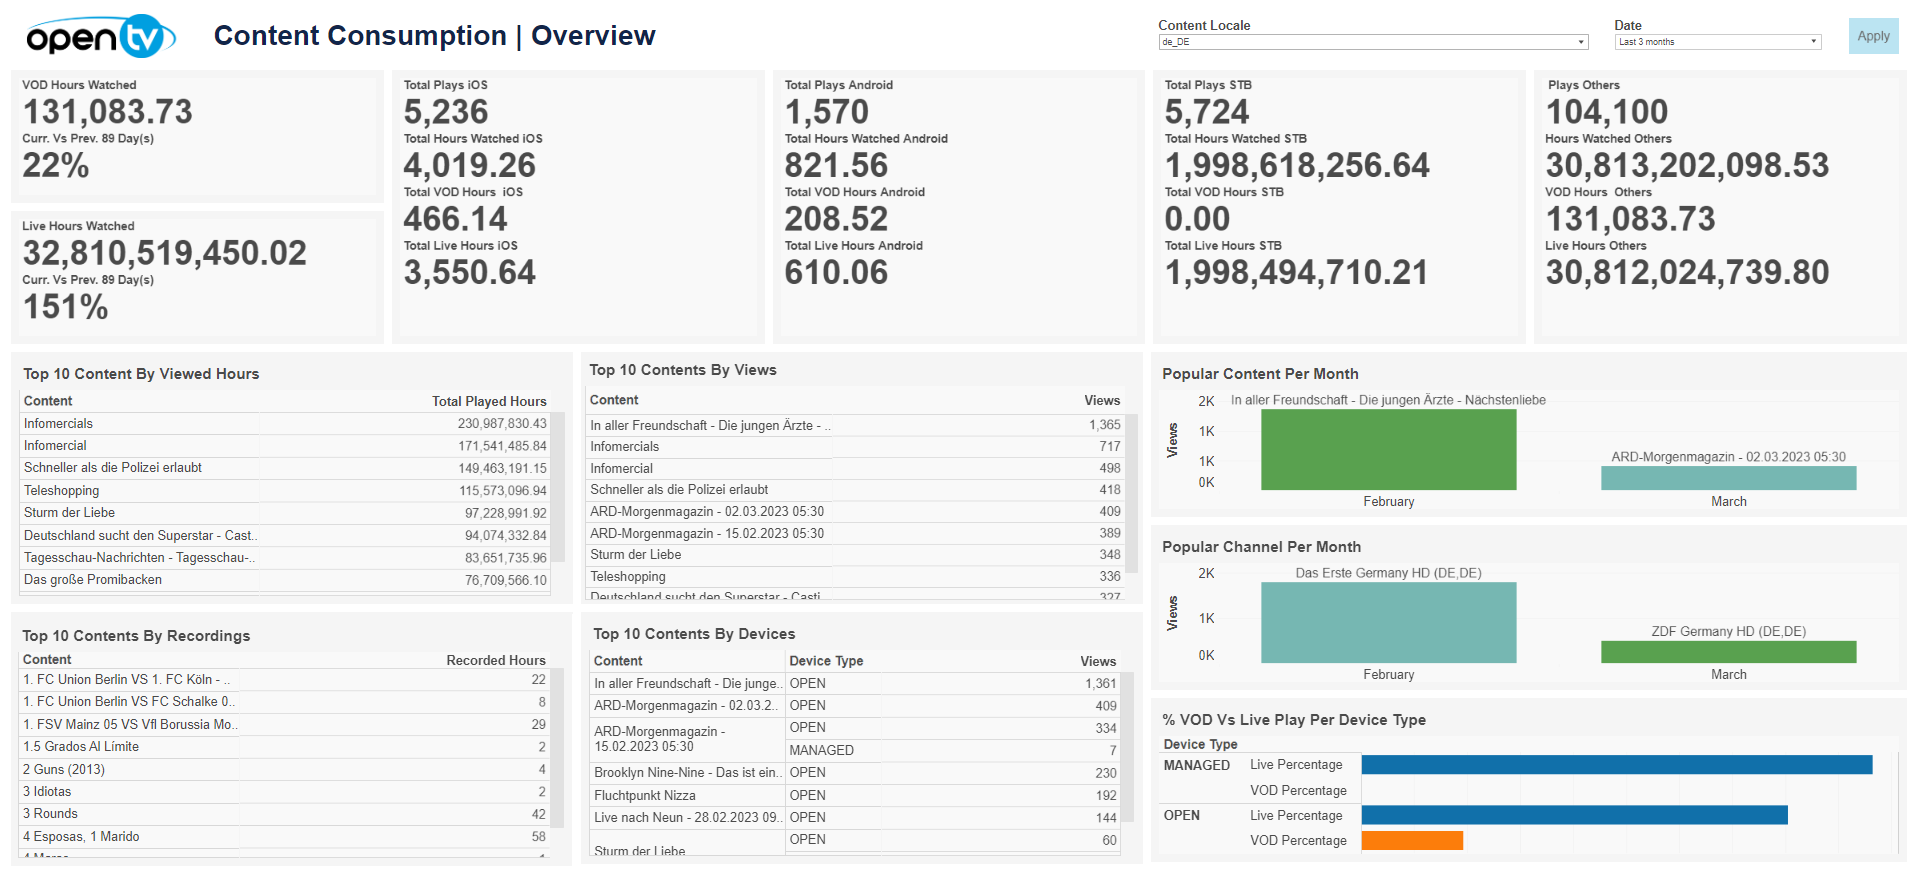Select the 2 Guns (2013) recording row
Viewport: 1912px width, 875px height.
[285, 770]
